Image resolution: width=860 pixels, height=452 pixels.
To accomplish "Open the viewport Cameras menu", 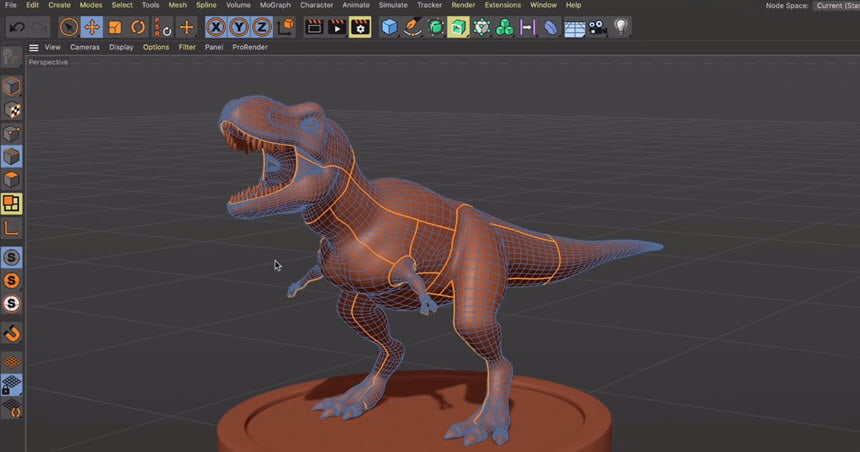I will click(x=85, y=47).
